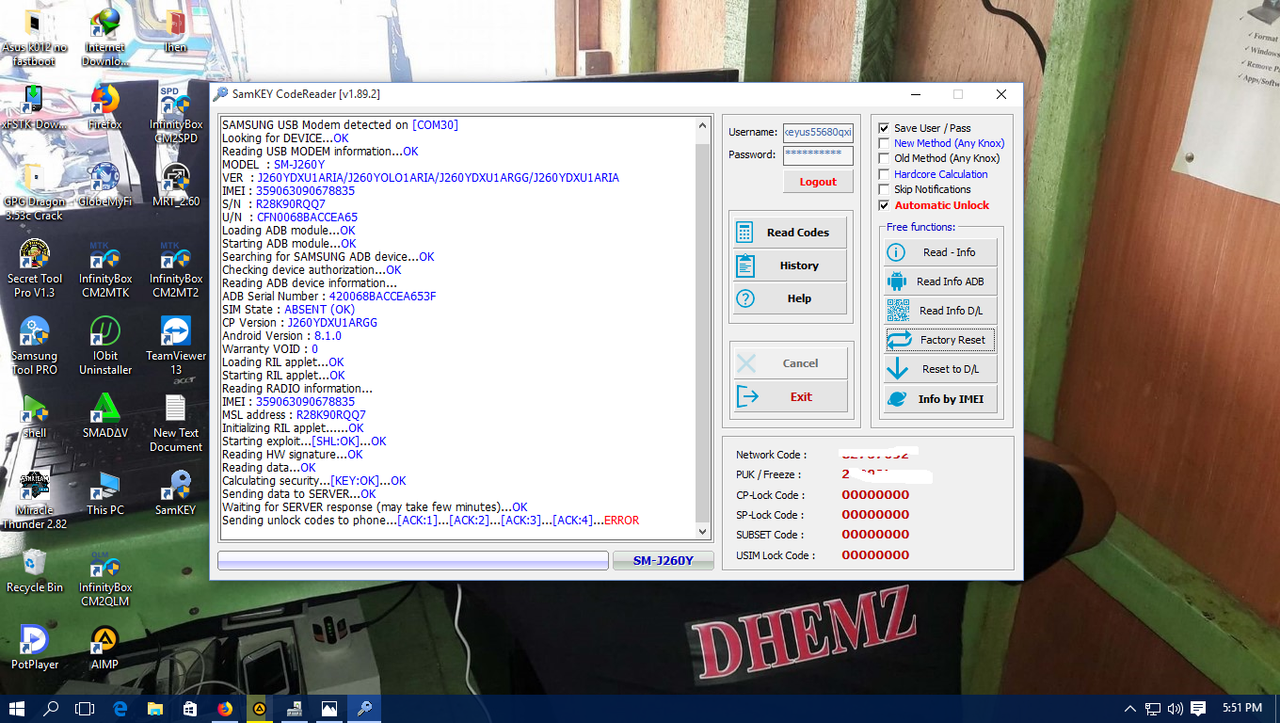Launch IObit Uninstaller from the desktop

coord(105,346)
